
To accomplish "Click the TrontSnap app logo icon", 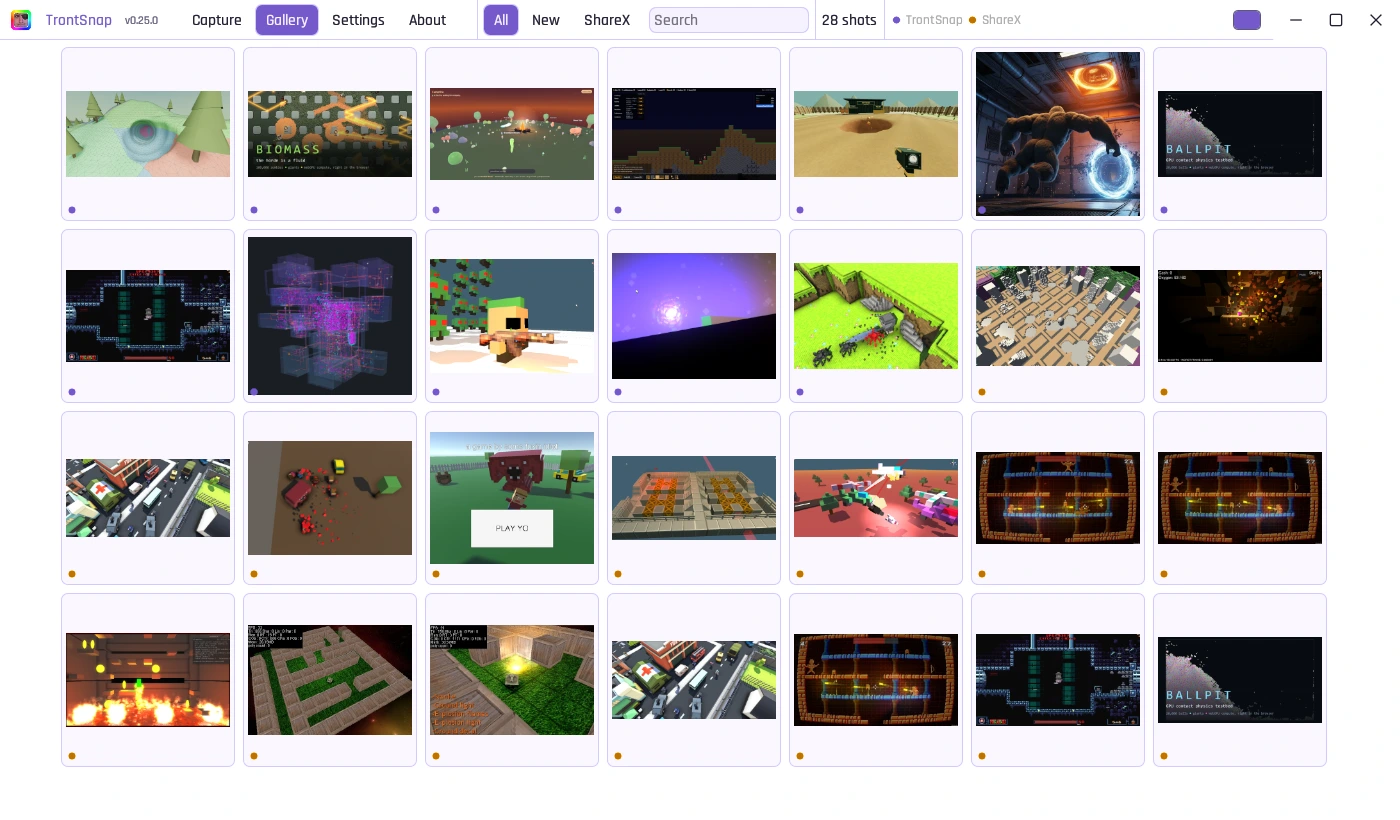I will pyautogui.click(x=21, y=20).
